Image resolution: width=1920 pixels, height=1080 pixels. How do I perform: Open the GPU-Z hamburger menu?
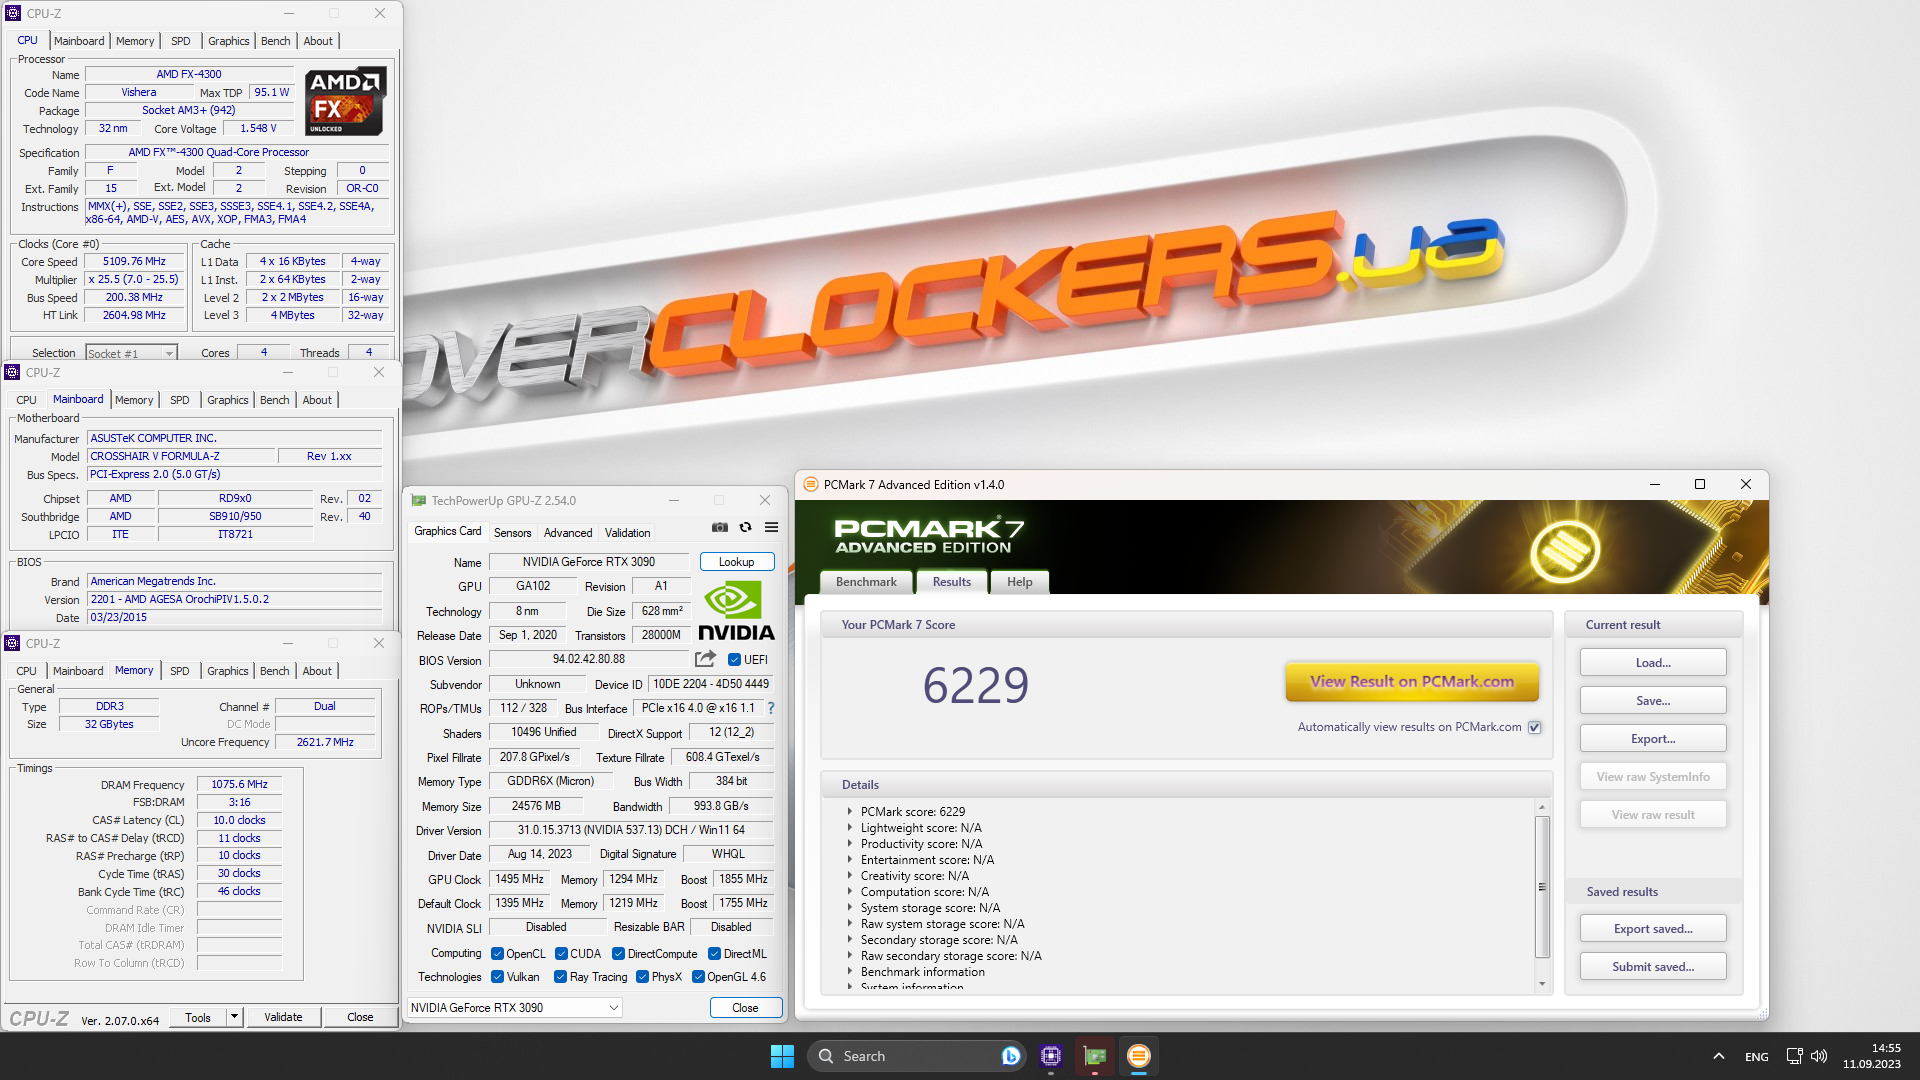(771, 527)
